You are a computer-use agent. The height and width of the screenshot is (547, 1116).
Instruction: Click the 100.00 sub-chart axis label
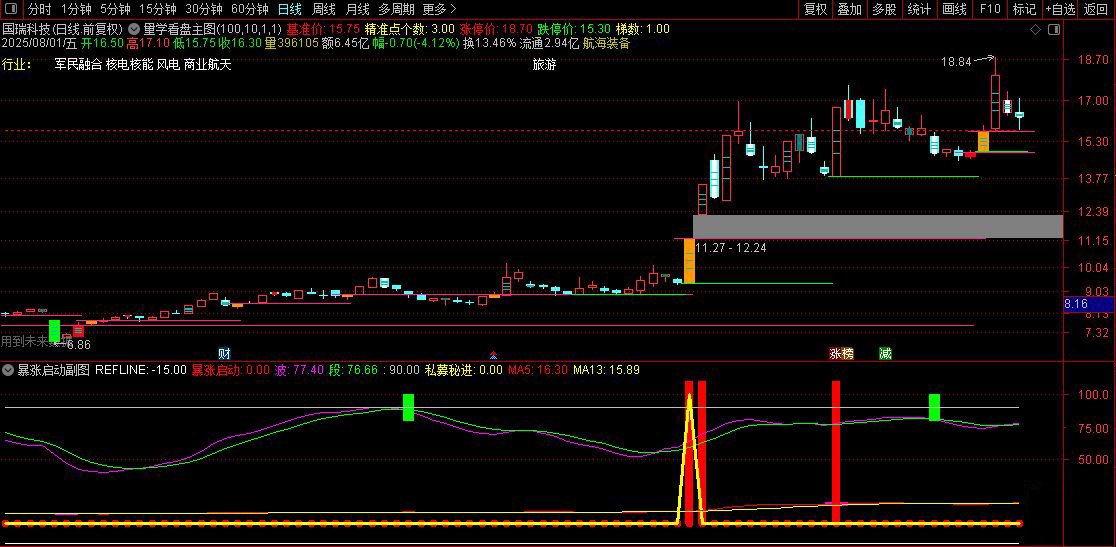[x=1093, y=395]
